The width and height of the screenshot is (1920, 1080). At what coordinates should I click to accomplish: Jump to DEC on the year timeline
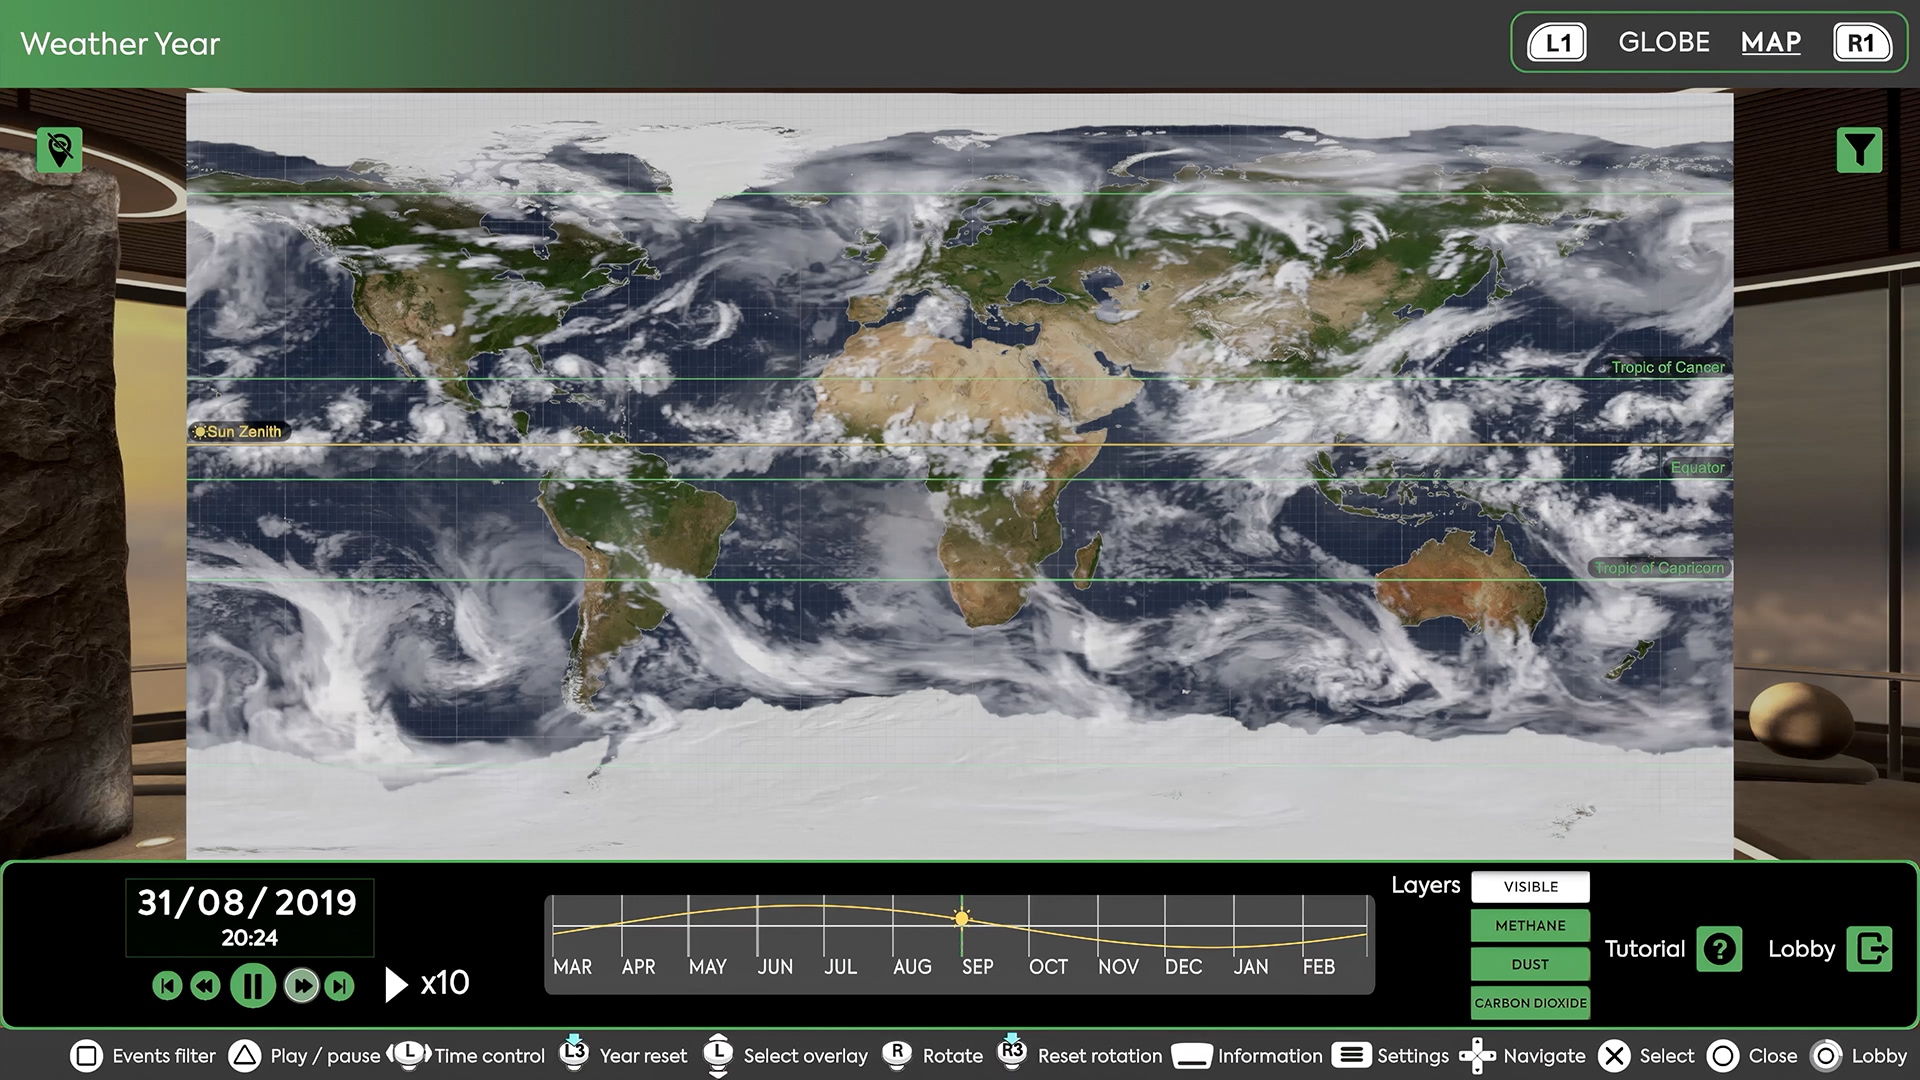(1183, 967)
